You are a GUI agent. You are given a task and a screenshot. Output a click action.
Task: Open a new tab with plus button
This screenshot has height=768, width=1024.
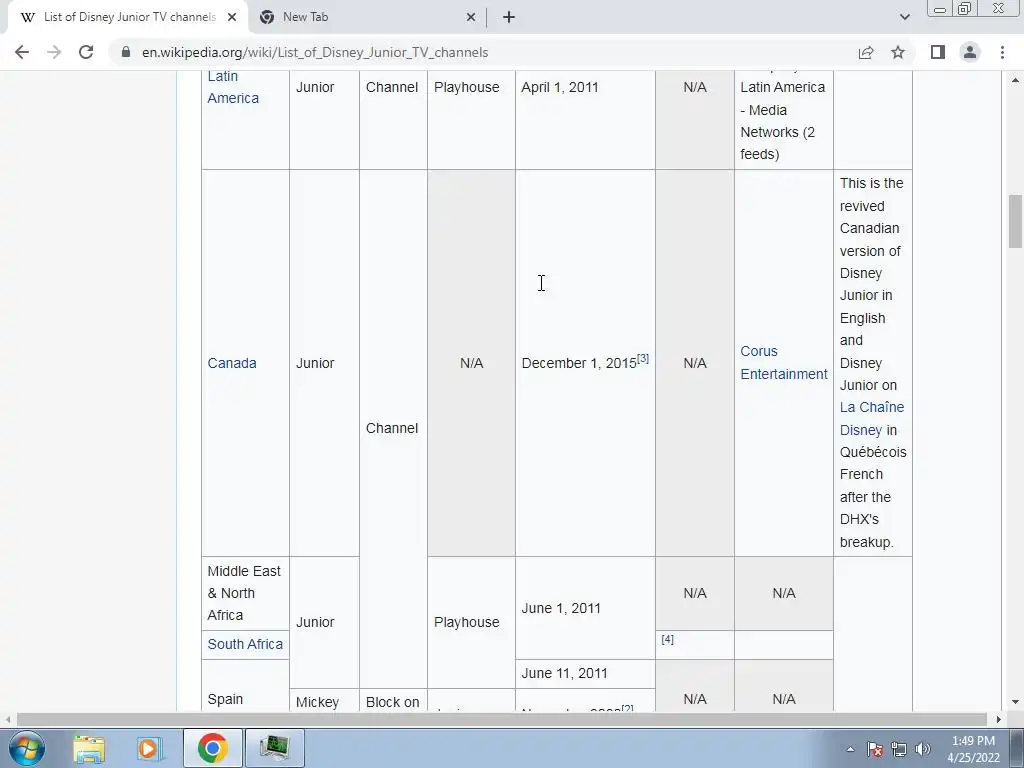[509, 18]
